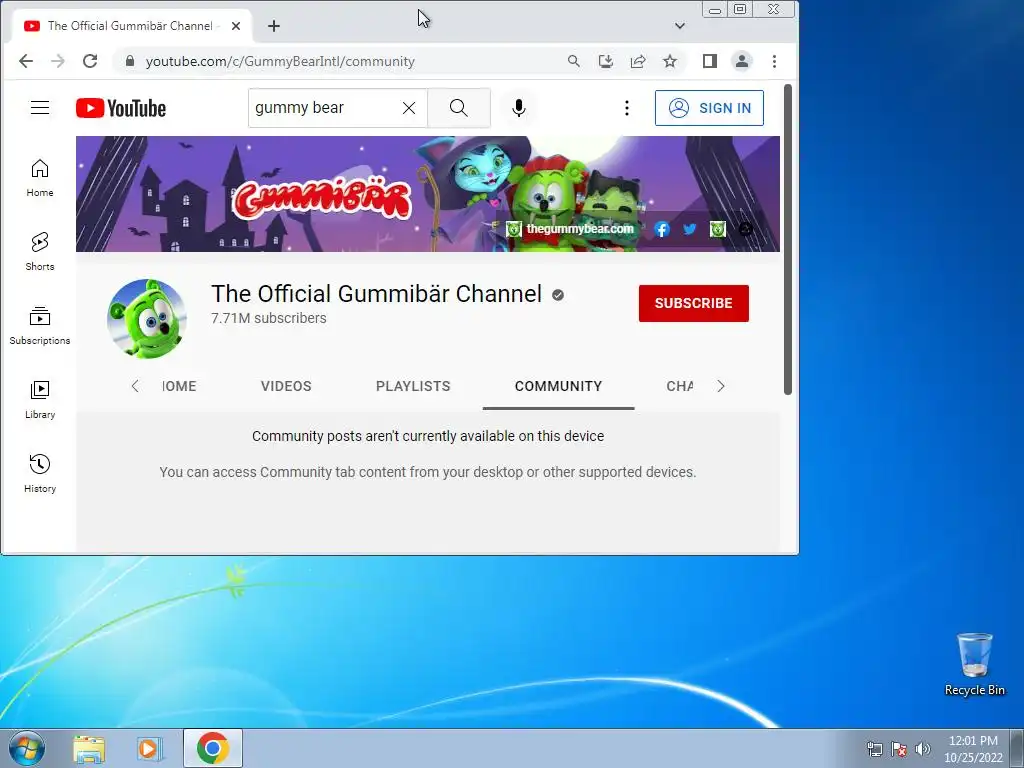This screenshot has height=768, width=1024.
Task: Switch to the PLAYLISTS tab
Action: click(x=413, y=386)
